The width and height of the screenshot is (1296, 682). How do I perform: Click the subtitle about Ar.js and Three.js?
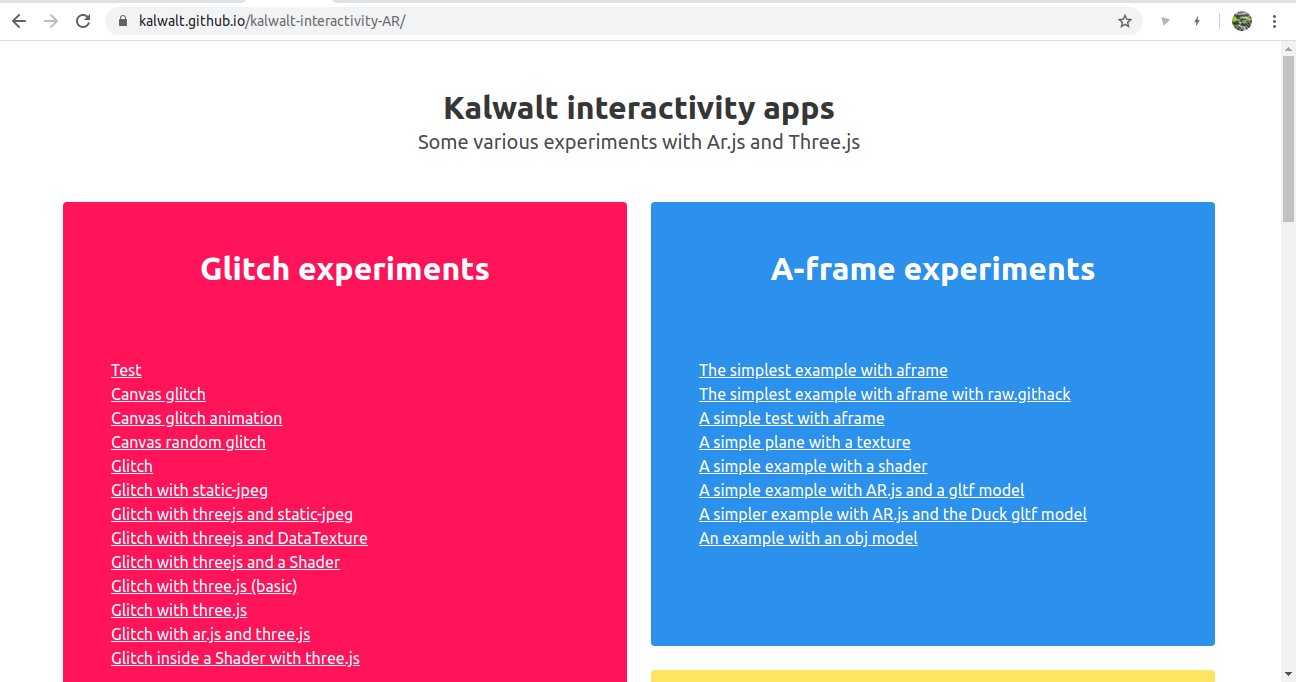(x=639, y=142)
